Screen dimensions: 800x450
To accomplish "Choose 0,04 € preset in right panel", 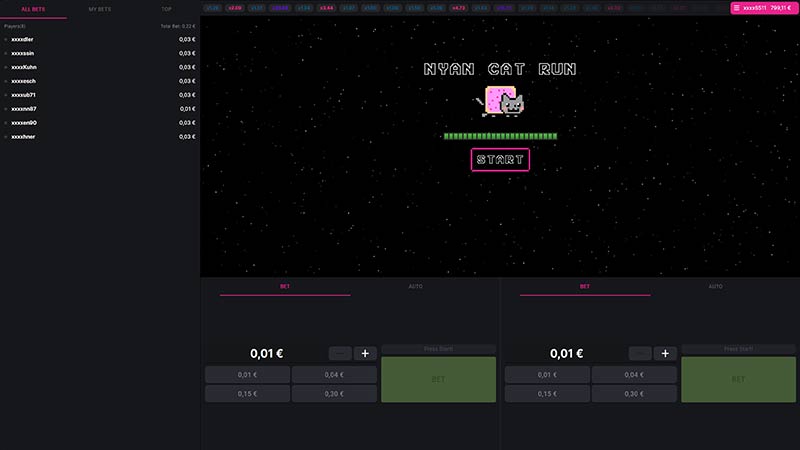I will [634, 374].
